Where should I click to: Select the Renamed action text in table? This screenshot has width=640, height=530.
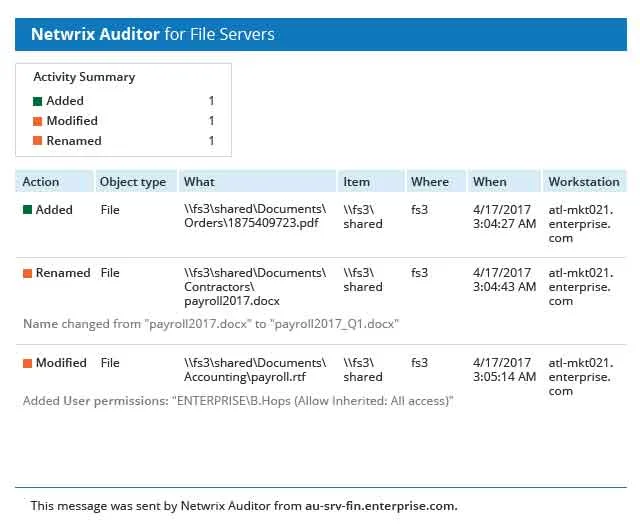tap(63, 273)
